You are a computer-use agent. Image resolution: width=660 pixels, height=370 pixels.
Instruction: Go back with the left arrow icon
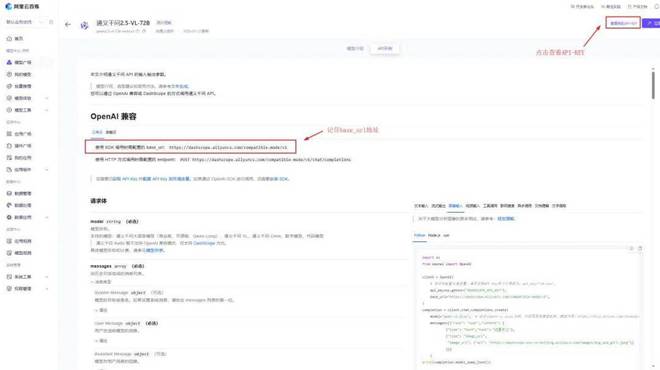pos(68,25)
